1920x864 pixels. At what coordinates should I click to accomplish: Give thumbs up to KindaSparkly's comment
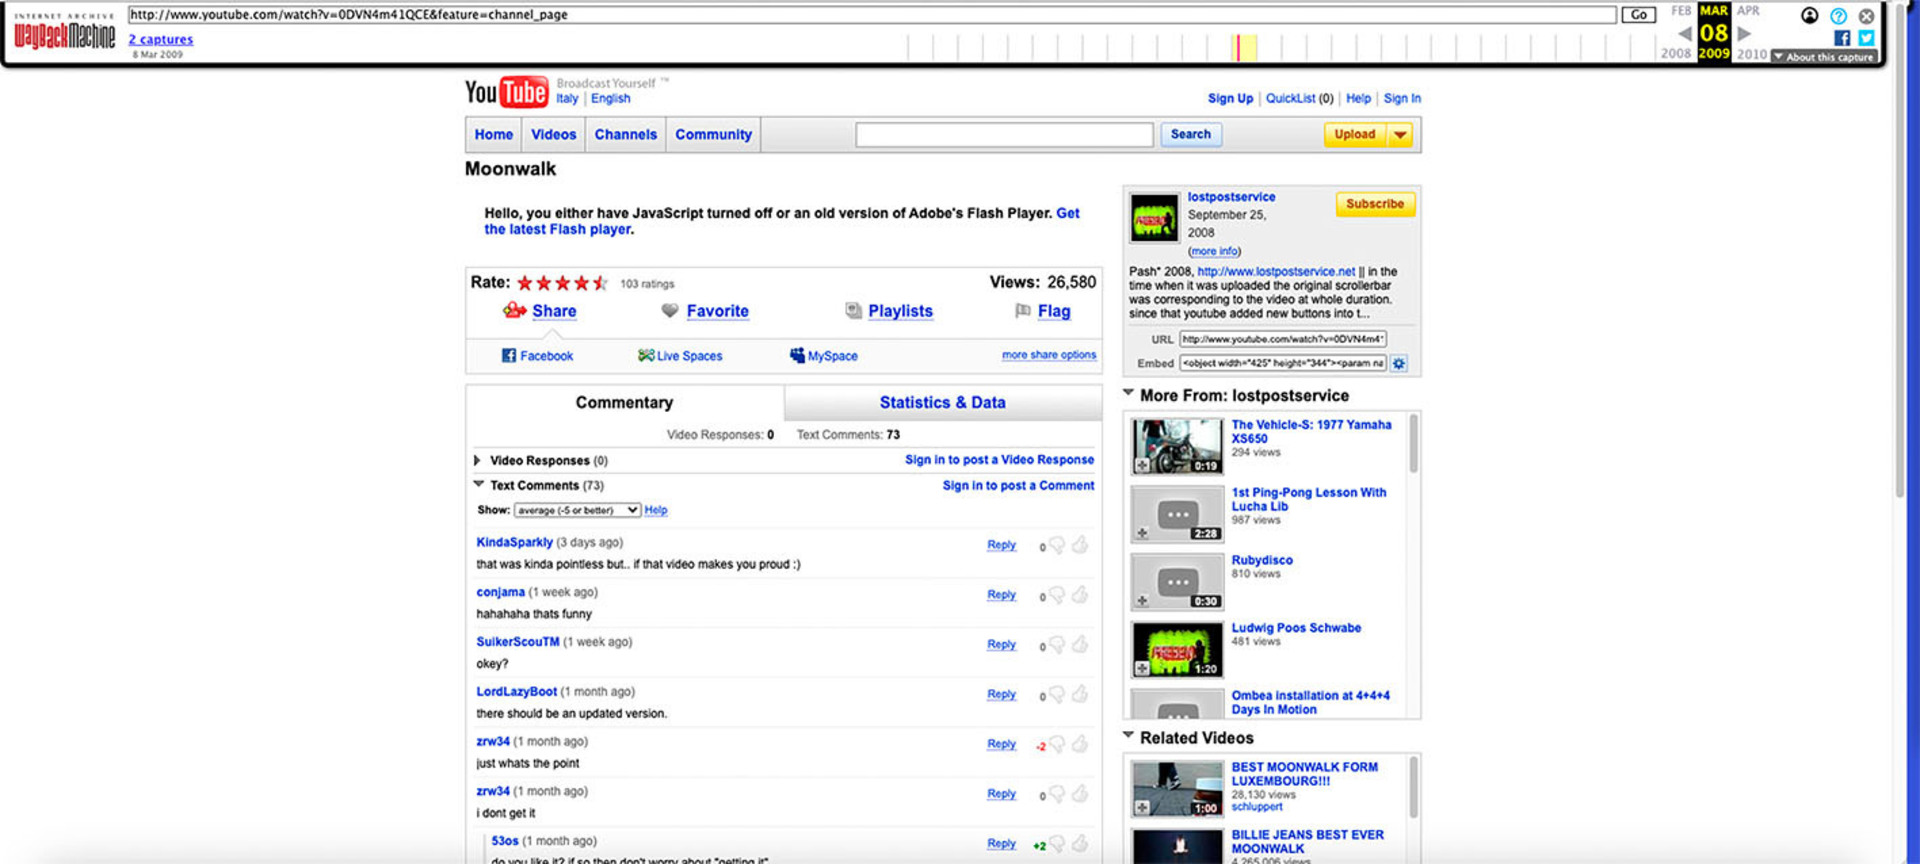pyautogui.click(x=1080, y=545)
